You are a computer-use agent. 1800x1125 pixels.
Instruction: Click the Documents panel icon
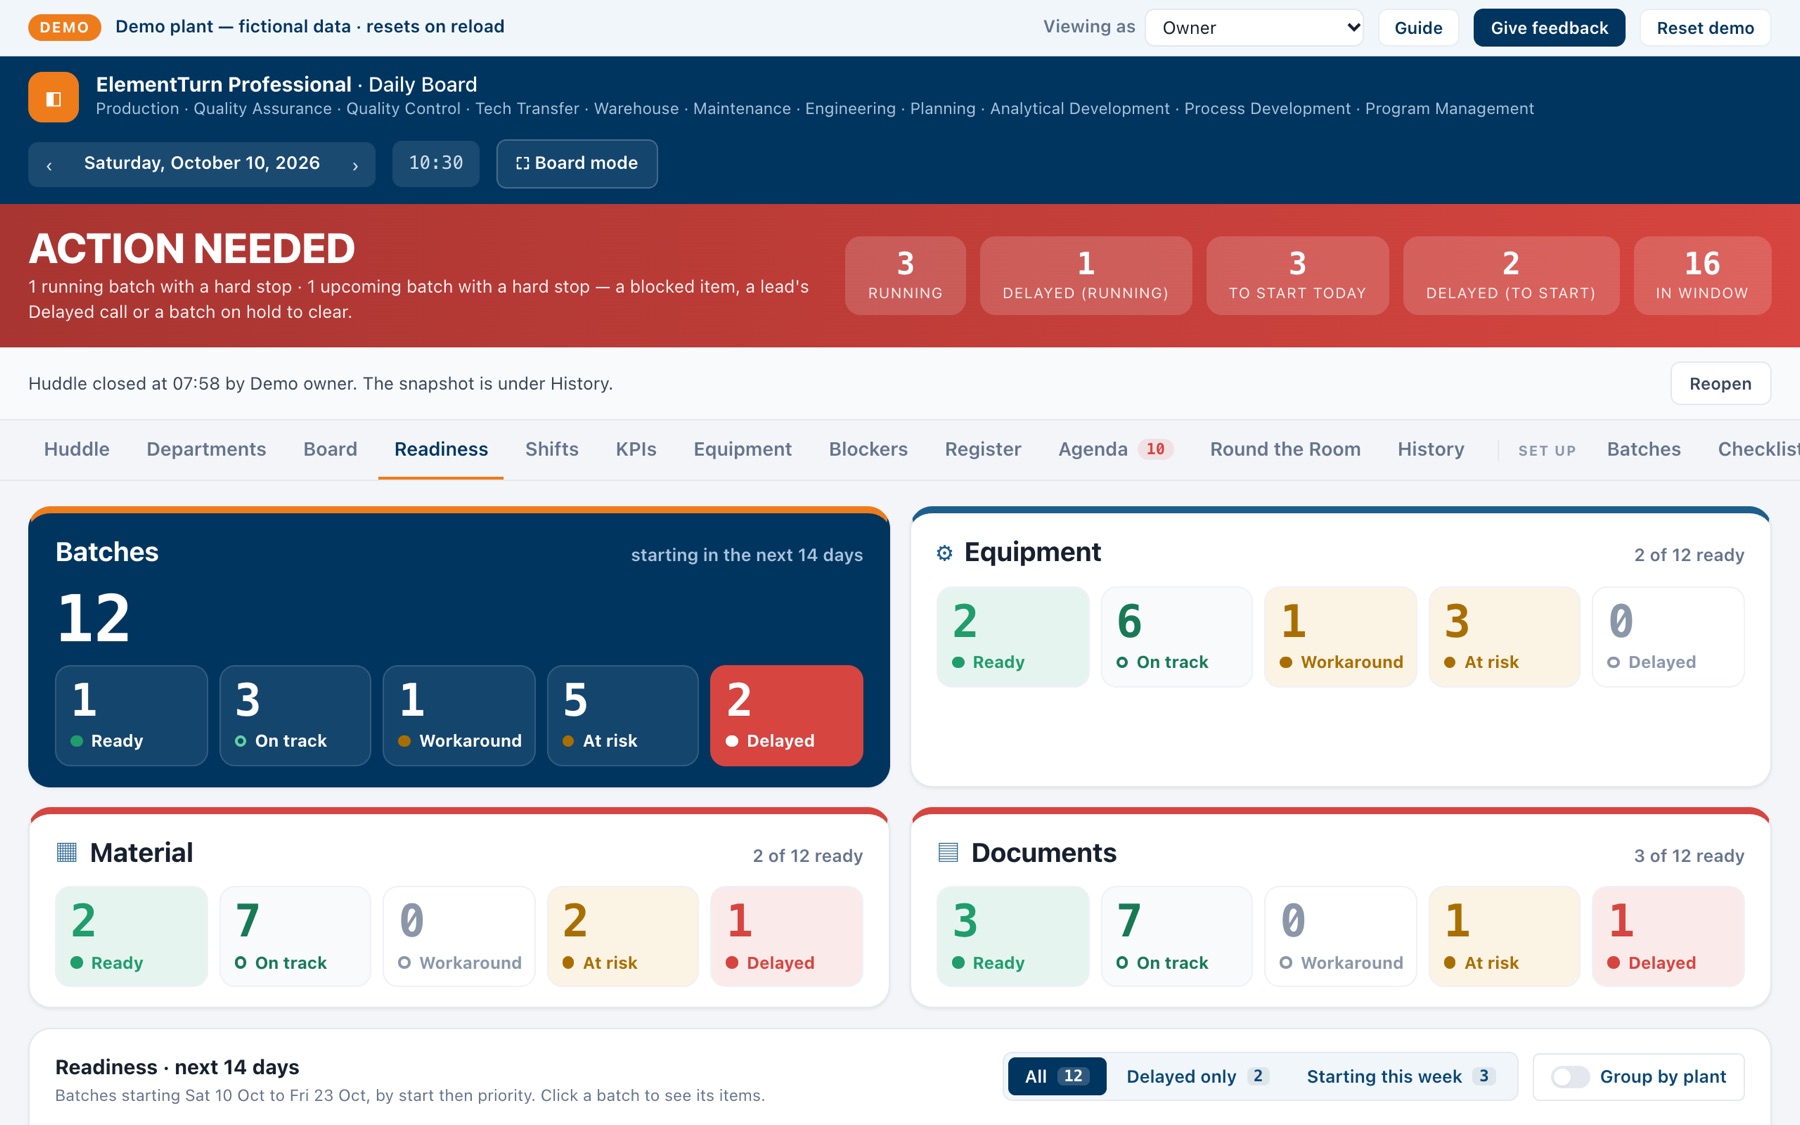click(x=948, y=853)
